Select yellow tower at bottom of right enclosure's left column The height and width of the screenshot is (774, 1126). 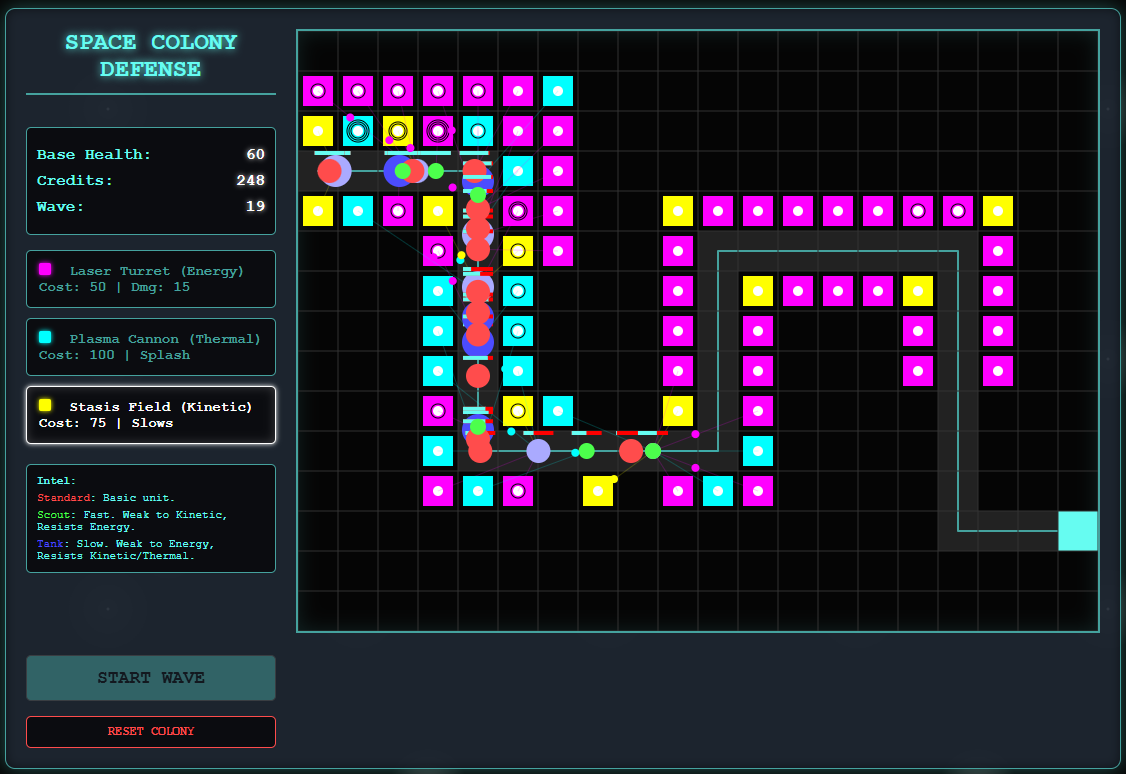678,411
